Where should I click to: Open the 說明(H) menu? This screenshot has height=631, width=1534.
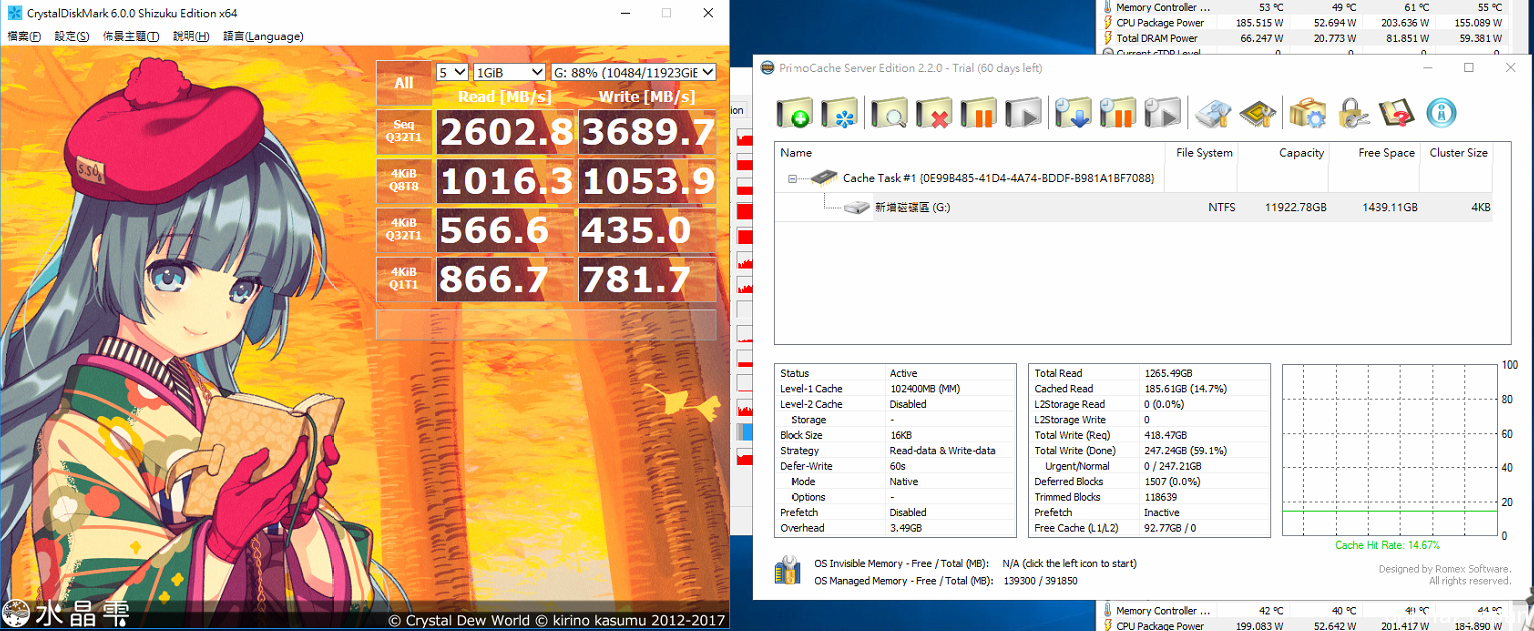(191, 36)
